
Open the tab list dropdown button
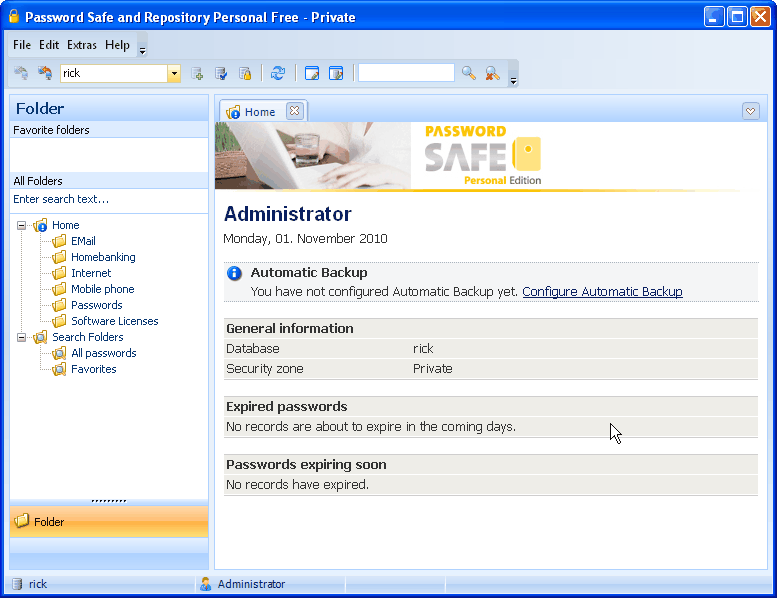coord(751,111)
